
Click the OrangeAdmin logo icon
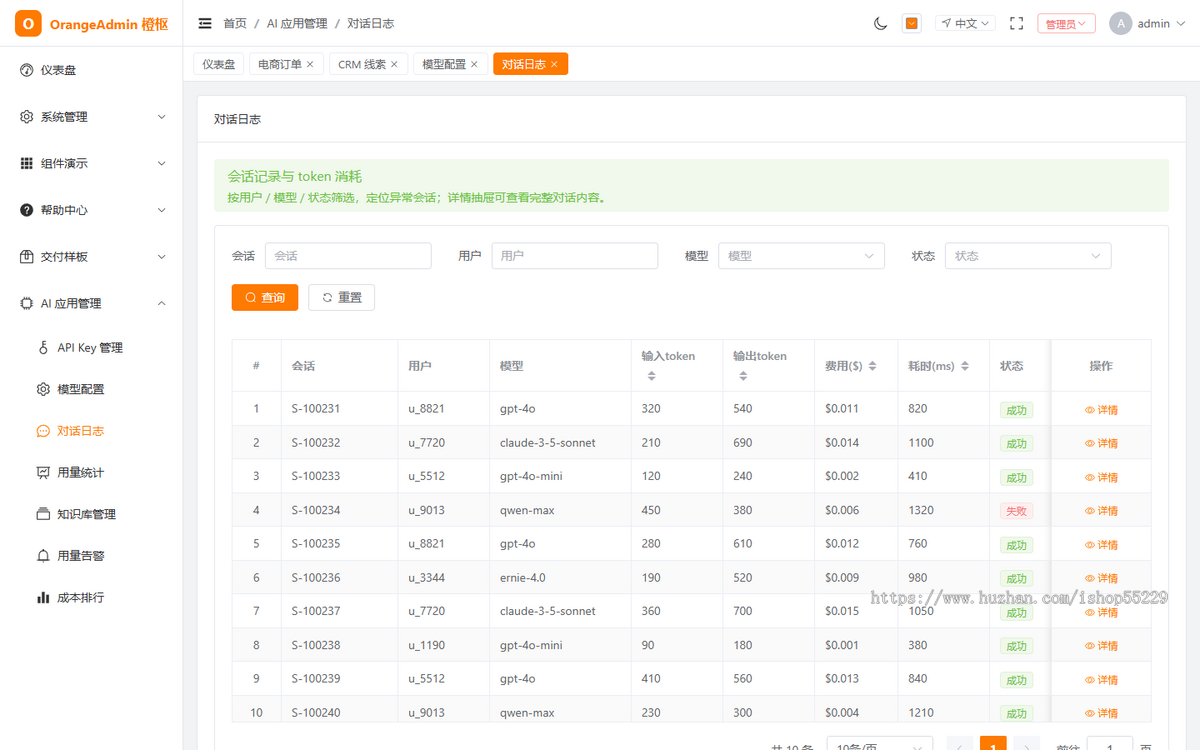[28, 23]
